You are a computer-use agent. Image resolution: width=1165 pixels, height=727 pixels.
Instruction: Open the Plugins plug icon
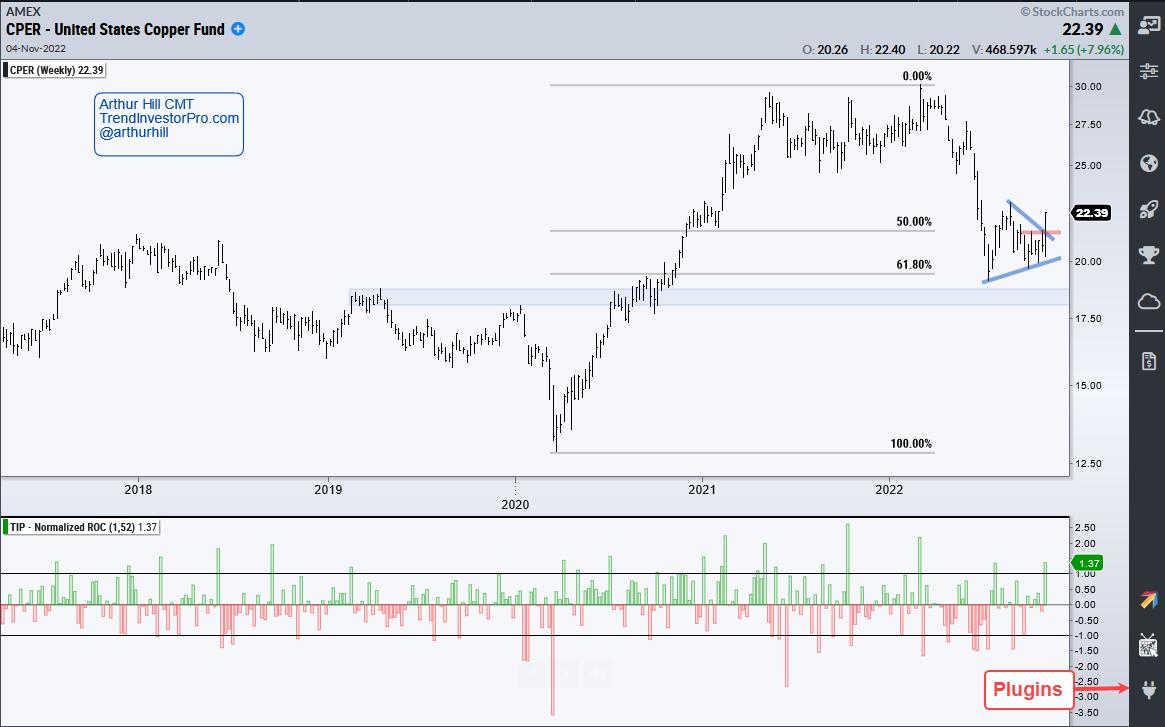click(x=1147, y=689)
